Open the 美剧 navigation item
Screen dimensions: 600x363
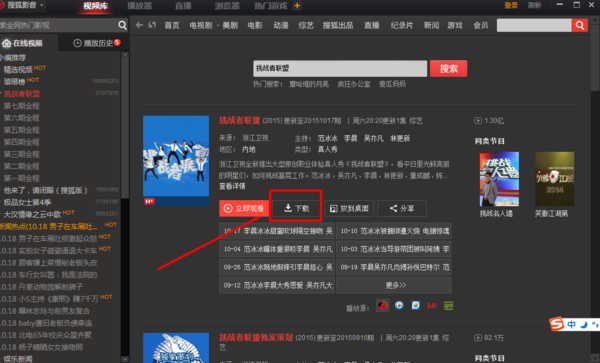pyautogui.click(x=230, y=25)
